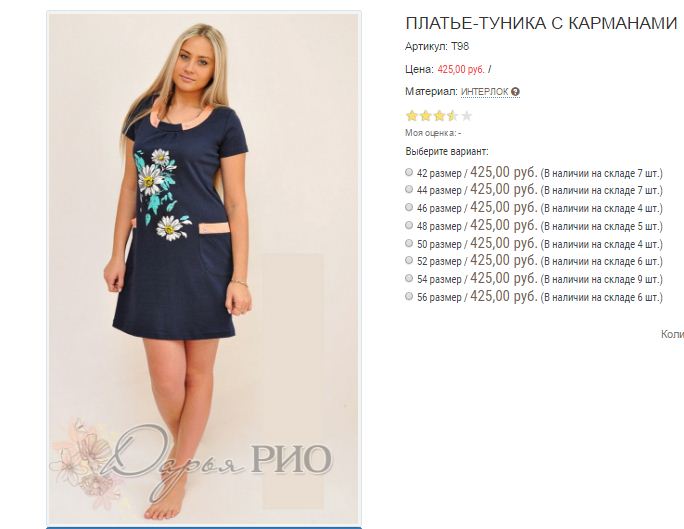This screenshot has width=684, height=529.
Task: Rate the product with the fifth star
Action: pyautogui.click(x=466, y=116)
